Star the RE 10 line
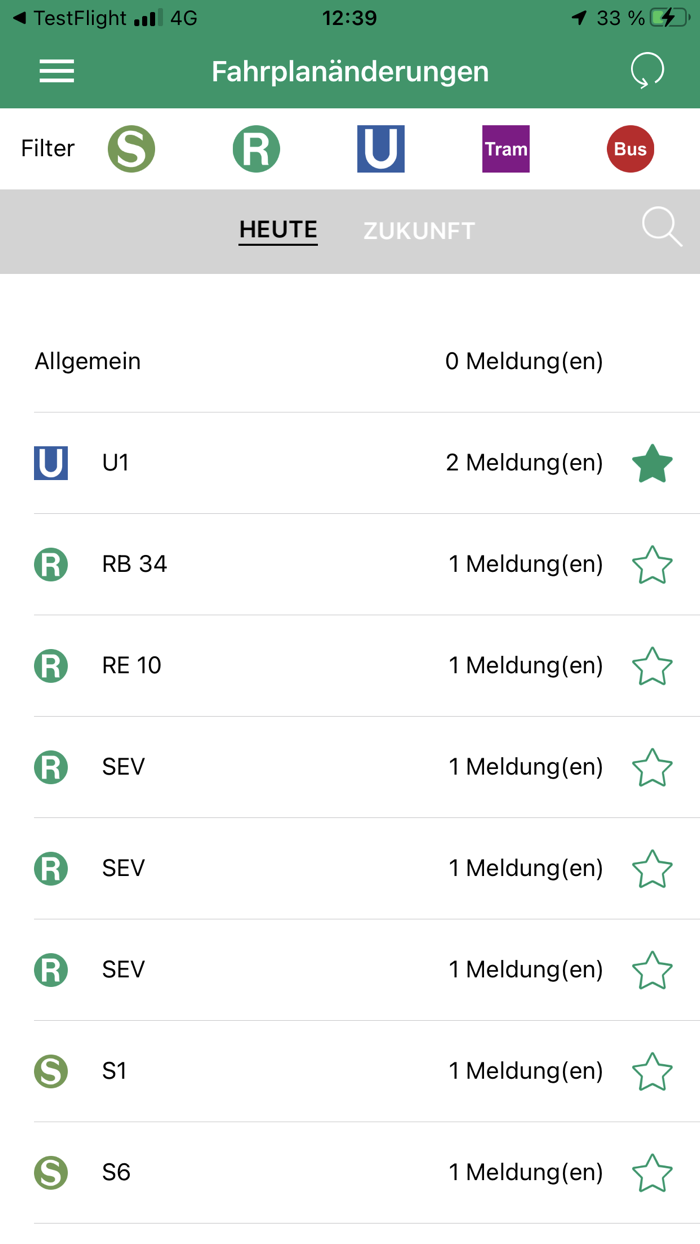700x1244 pixels. click(652, 665)
